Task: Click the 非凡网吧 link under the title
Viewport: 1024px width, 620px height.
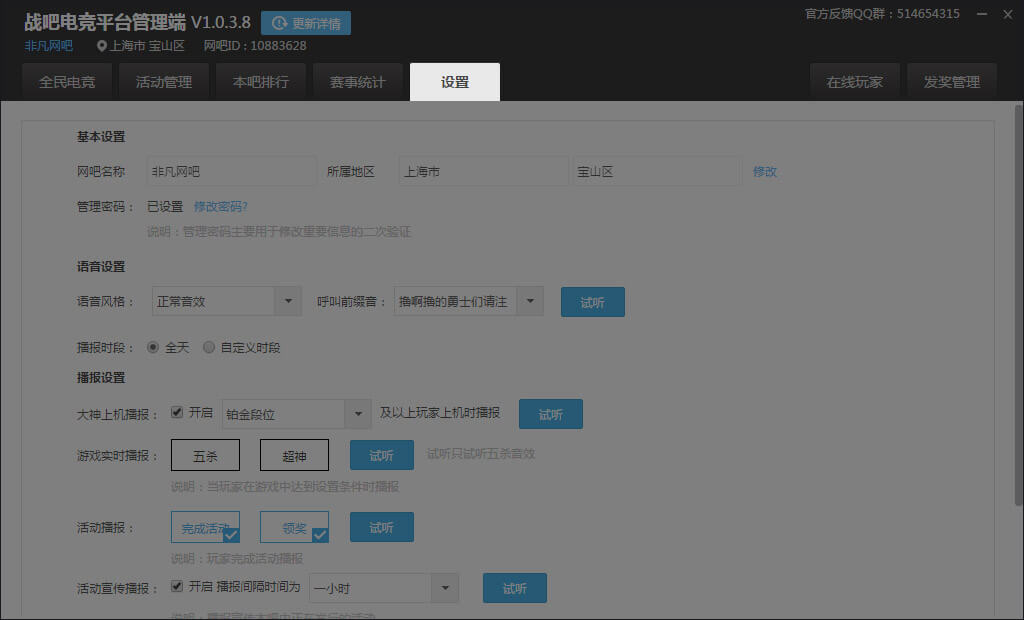Action: (x=48, y=46)
